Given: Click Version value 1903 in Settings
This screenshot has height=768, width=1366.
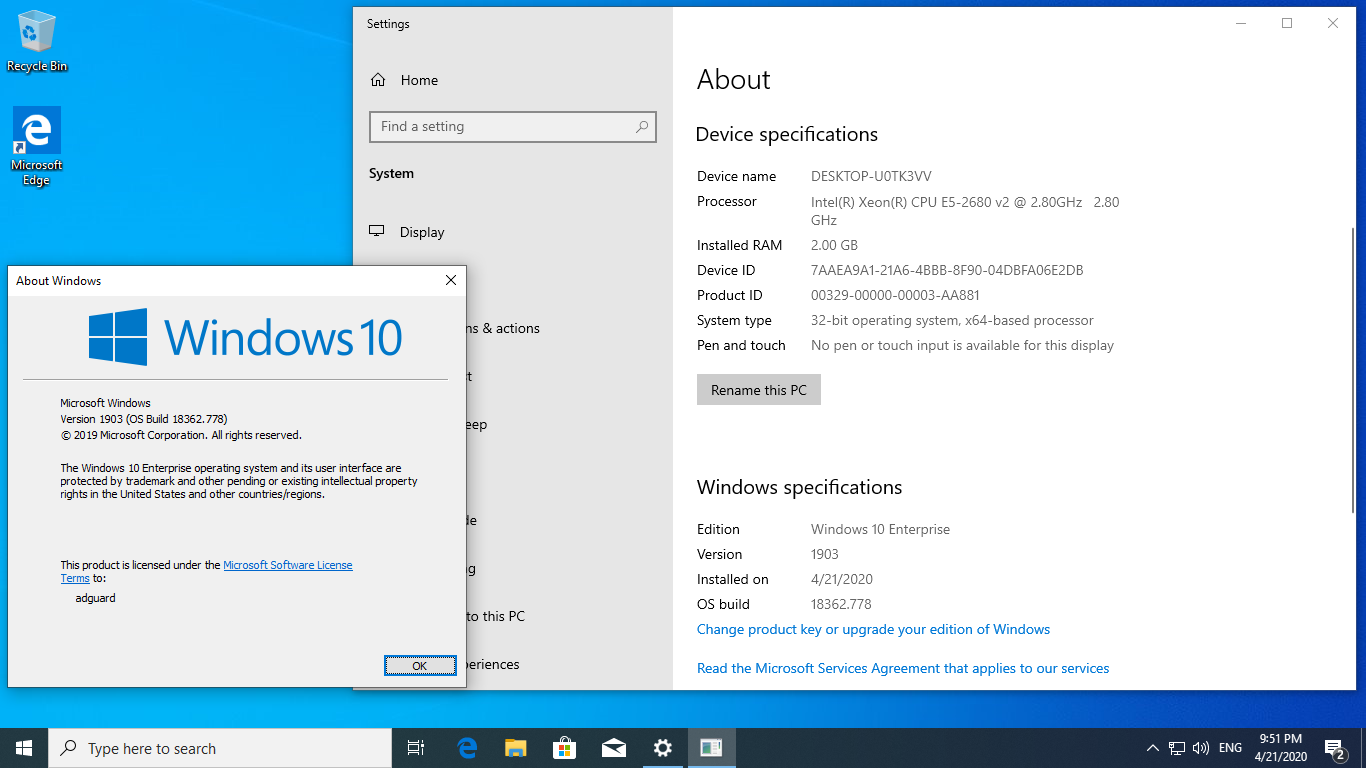Looking at the screenshot, I should [x=825, y=554].
